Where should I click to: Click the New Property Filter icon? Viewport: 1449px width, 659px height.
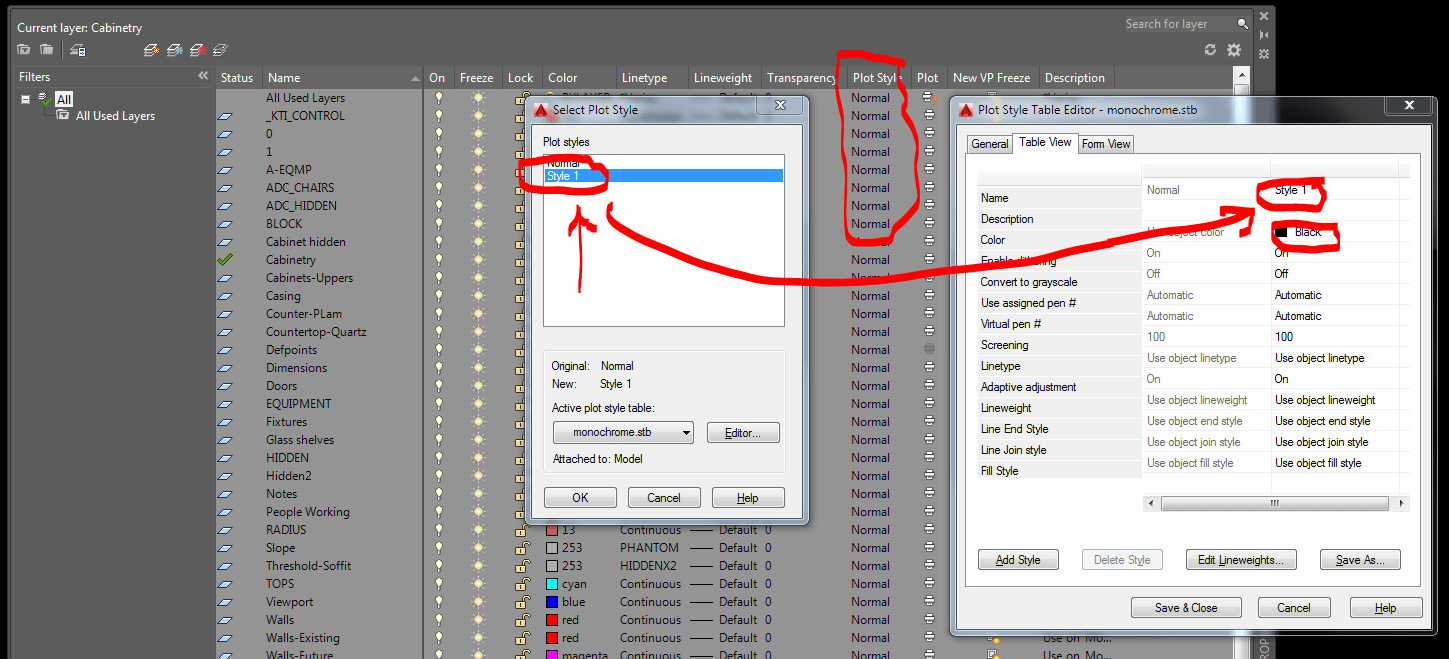24,50
